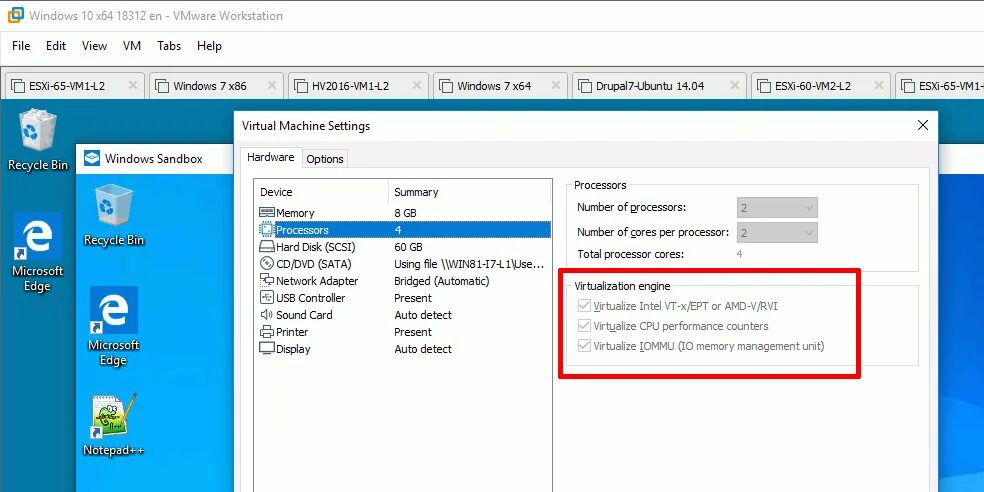Click the Network Adapter icon
Image resolution: width=984 pixels, height=492 pixels.
coord(267,281)
